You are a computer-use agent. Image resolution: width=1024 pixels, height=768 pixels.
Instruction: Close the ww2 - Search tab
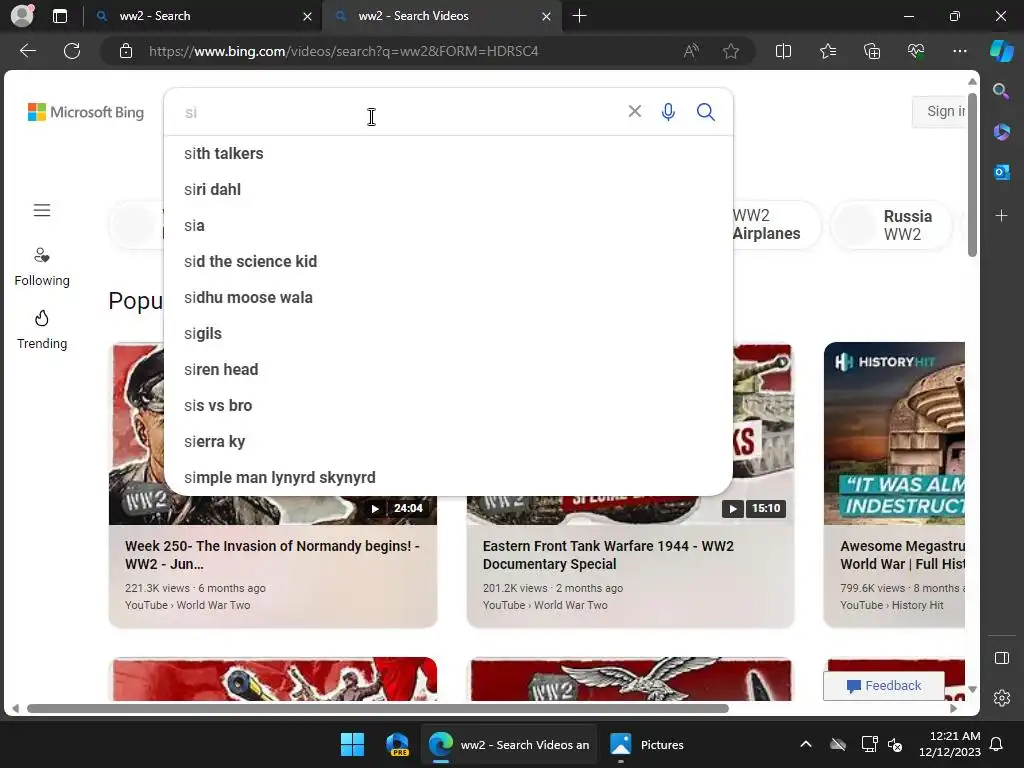pyautogui.click(x=307, y=16)
